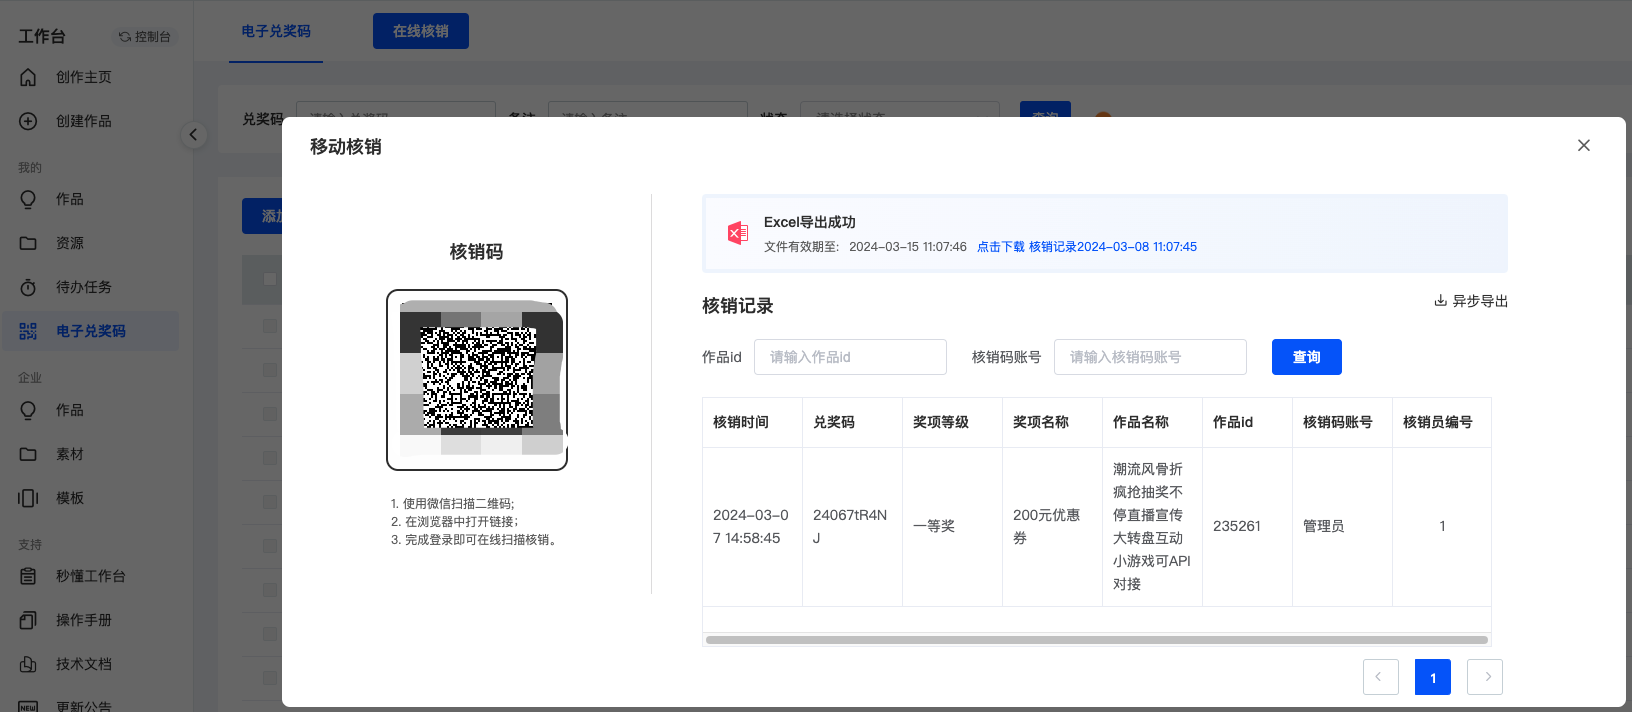Open 秒懂工作台 via its clipboard icon
Screen dimensions: 1632x712
pos(28,576)
